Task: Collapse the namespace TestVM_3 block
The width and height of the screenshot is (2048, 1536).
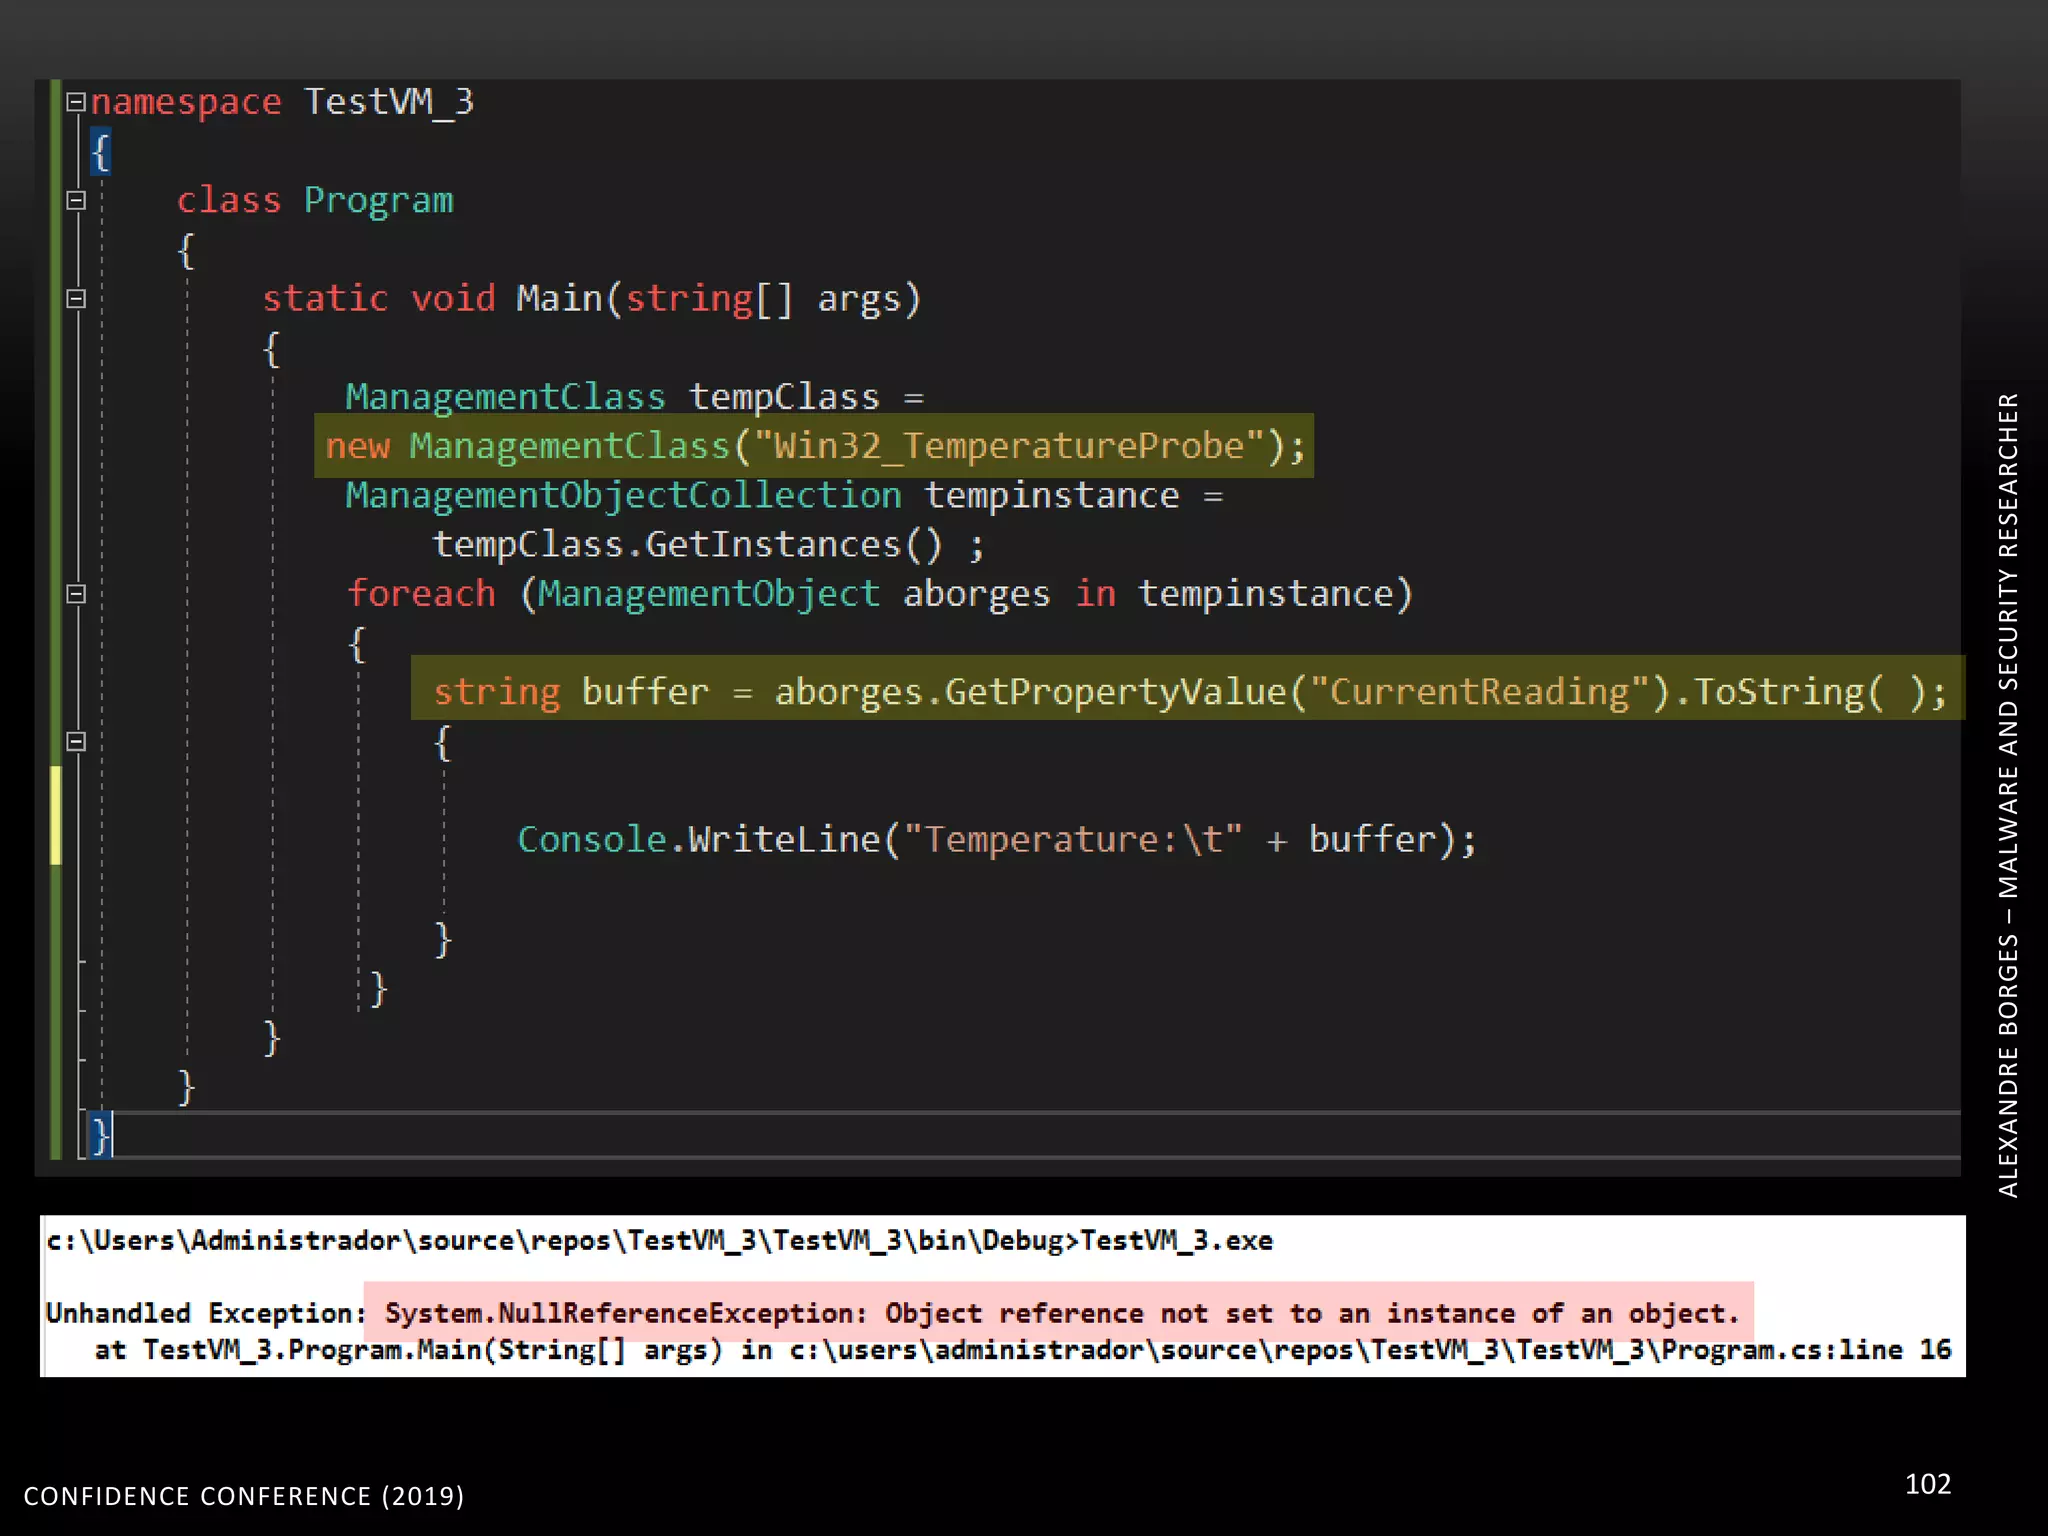Action: (75, 102)
